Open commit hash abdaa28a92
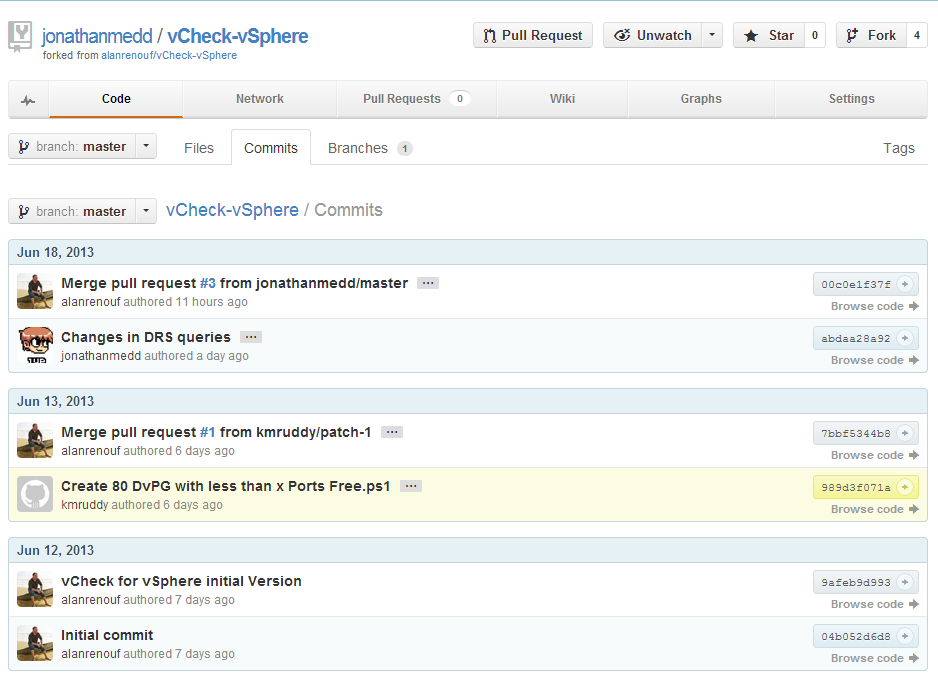Viewport: 938px width, 688px height. tap(855, 339)
